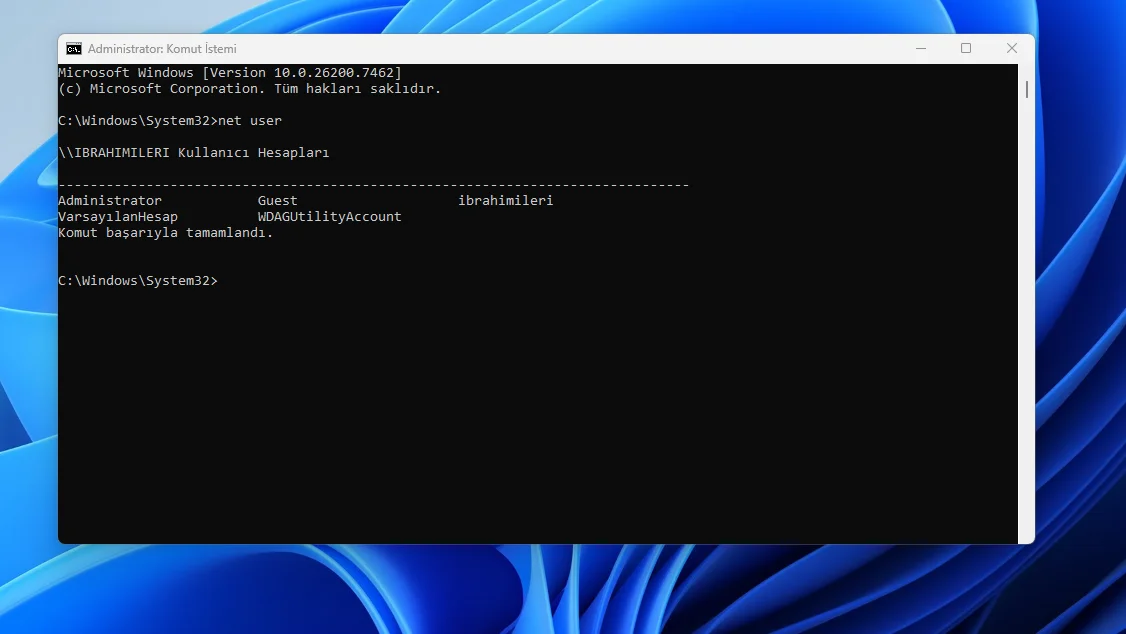This screenshot has width=1126, height=634.
Task: Minimize the Komut İstemi window
Action: pyautogui.click(x=921, y=48)
